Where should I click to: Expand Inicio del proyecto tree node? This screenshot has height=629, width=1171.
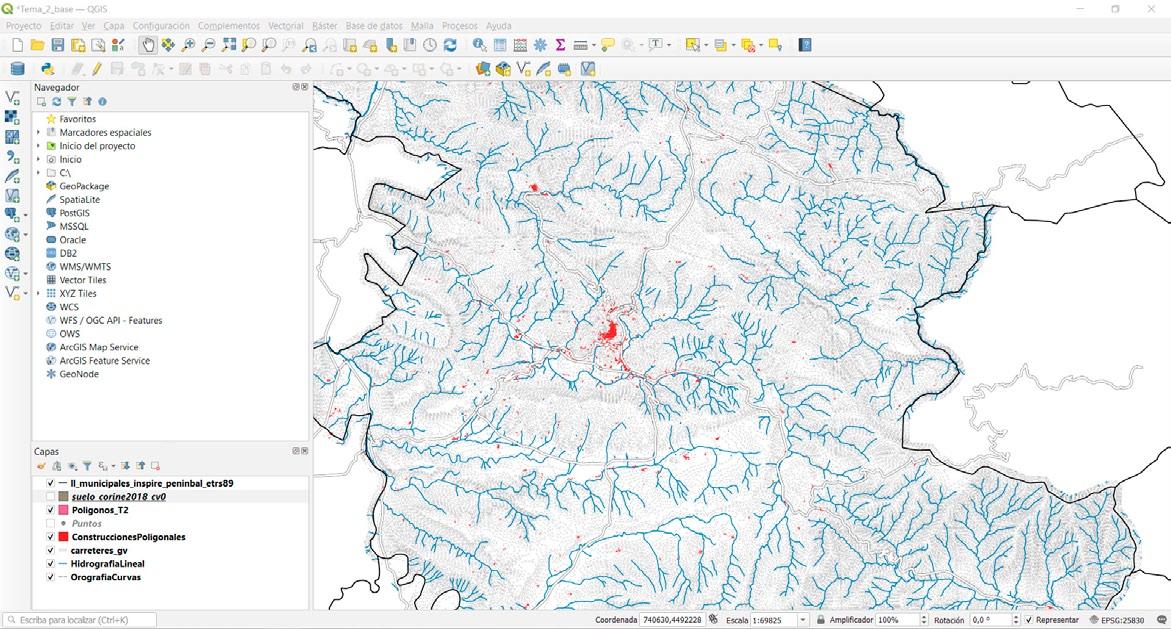point(39,146)
